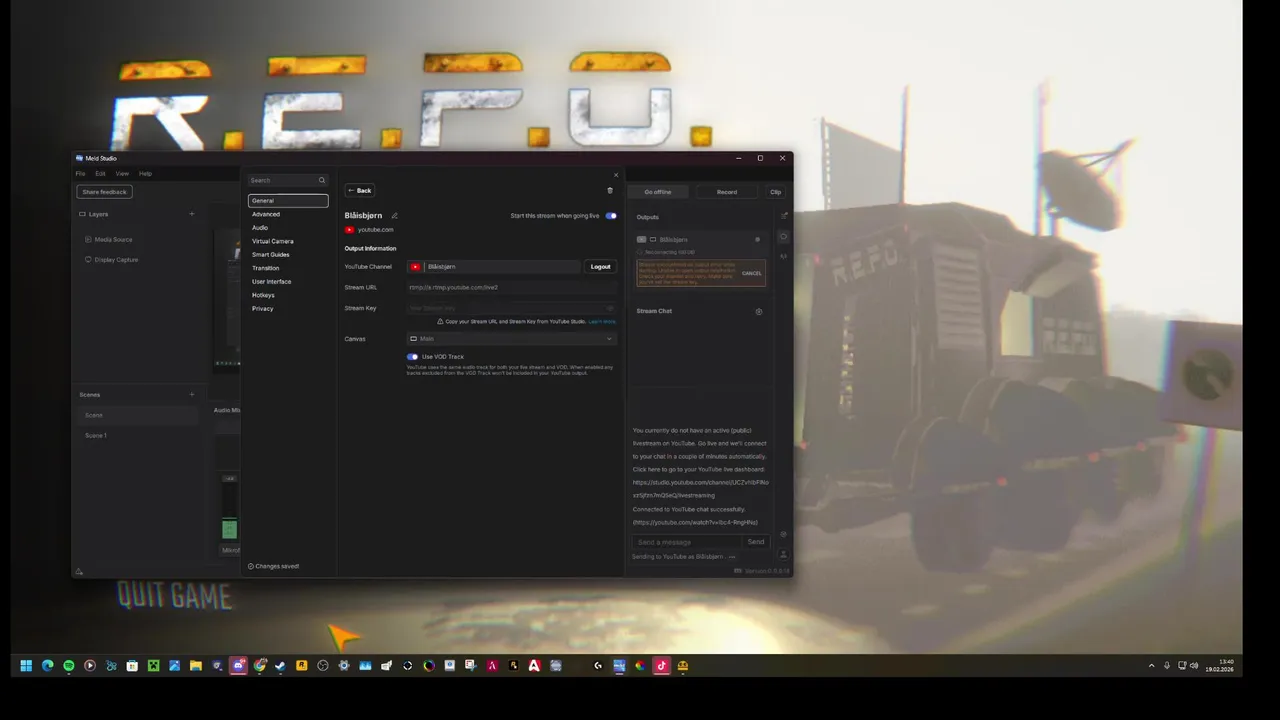Open the three-dots menu beside 'Sending to YouTube as'
This screenshot has height=720, width=1280.
click(732, 557)
